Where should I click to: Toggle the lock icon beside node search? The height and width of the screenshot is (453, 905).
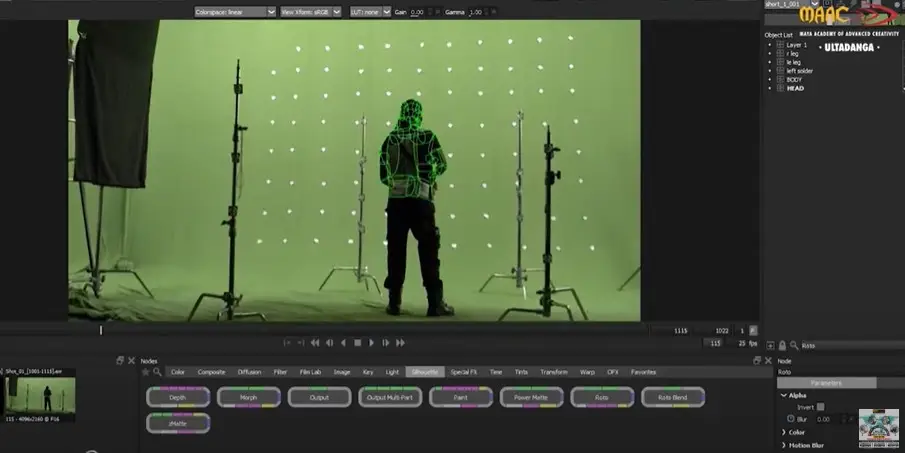coord(782,346)
